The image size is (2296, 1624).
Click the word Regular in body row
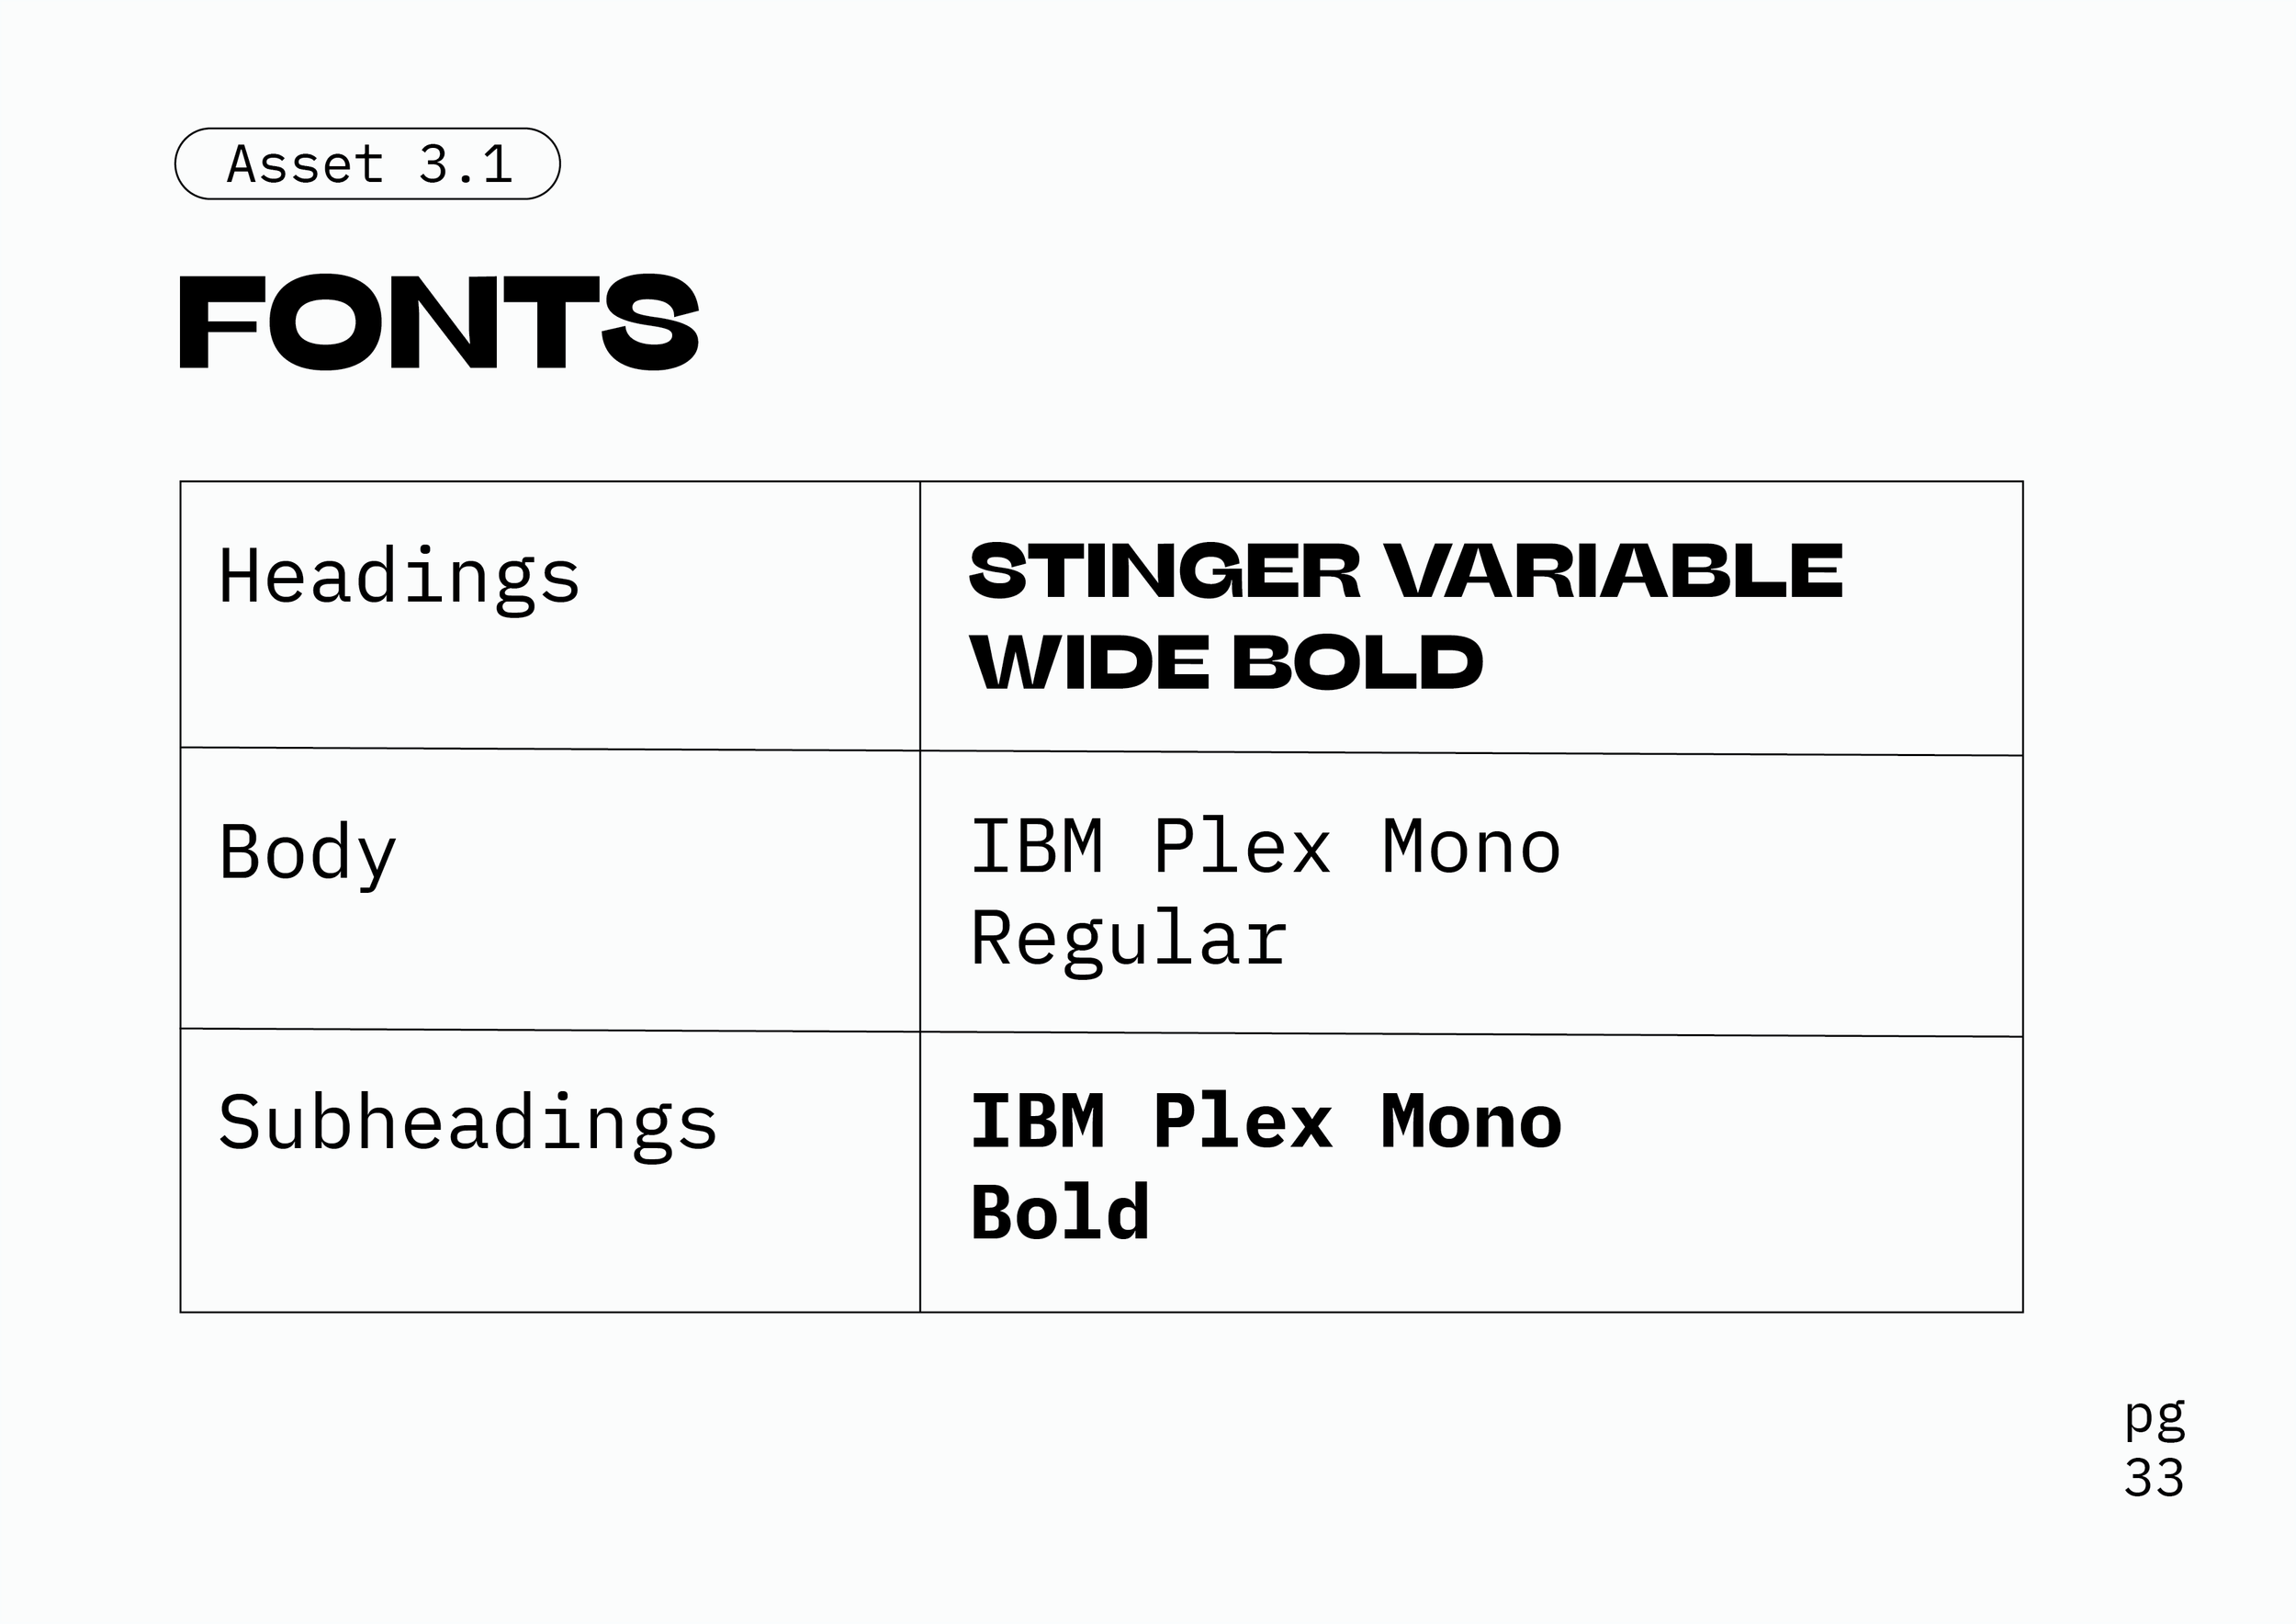coord(1129,940)
